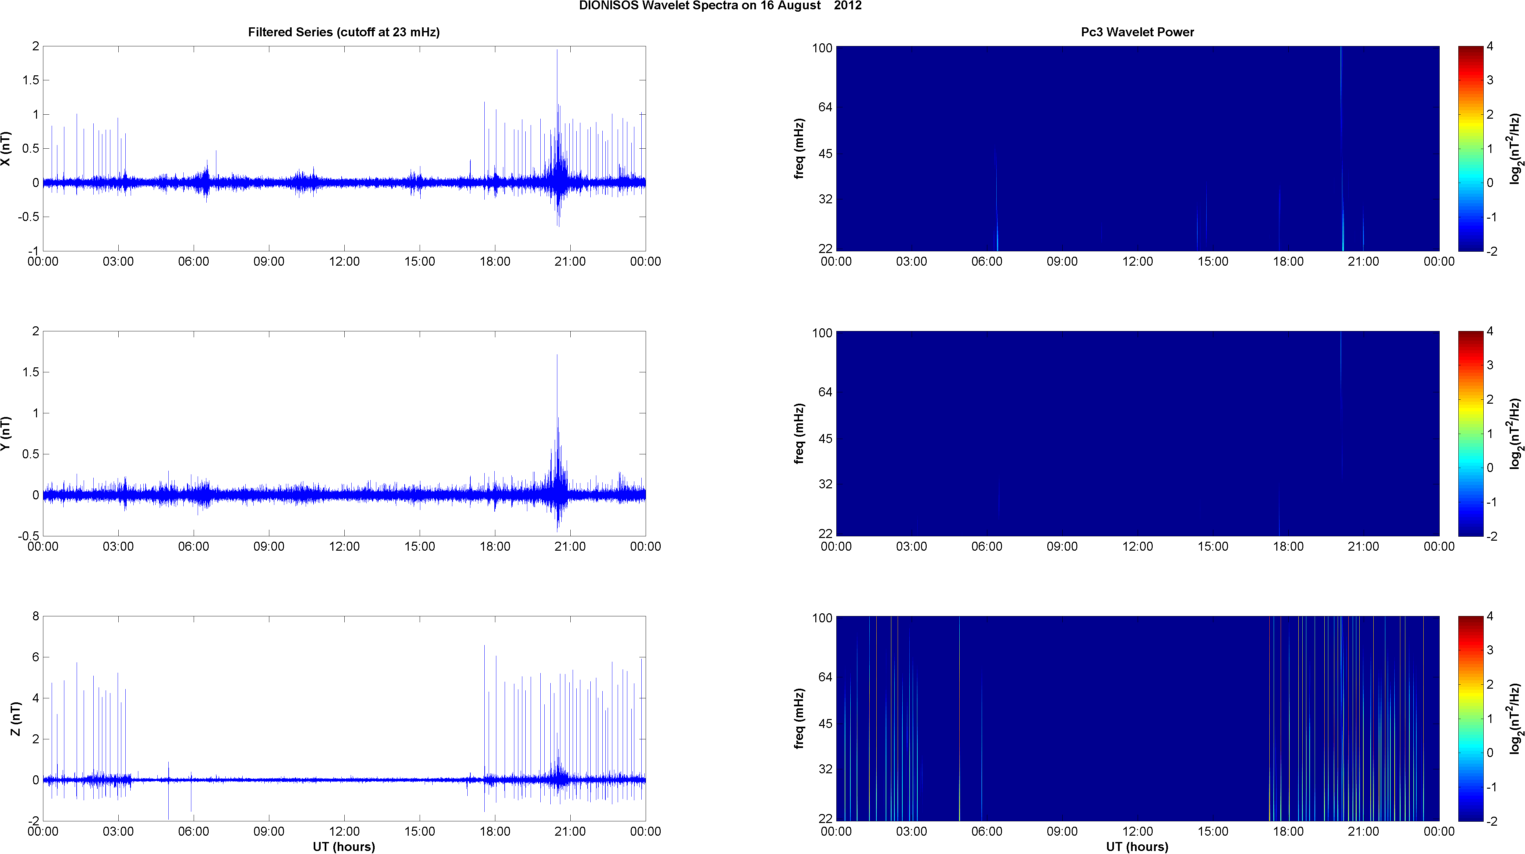Click the '12:00' tick under the Z plot

coord(344,831)
